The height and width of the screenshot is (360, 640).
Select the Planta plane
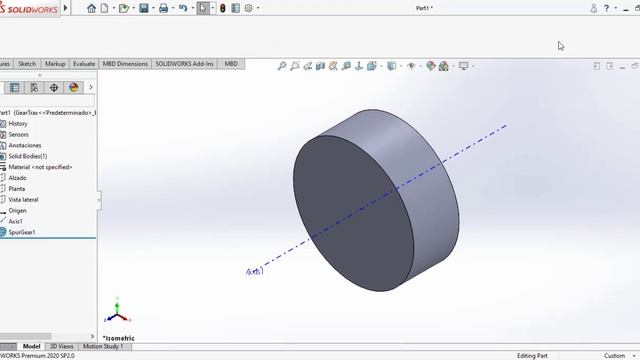(x=17, y=189)
